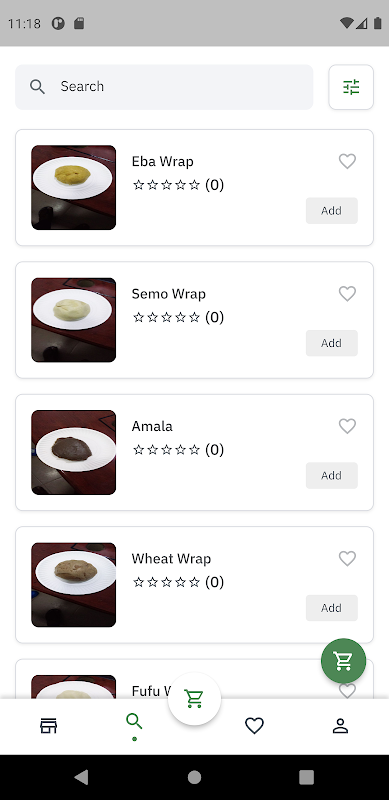This screenshot has width=389, height=800.
Task: Toggle the Amala favorite heart
Action: point(347,426)
